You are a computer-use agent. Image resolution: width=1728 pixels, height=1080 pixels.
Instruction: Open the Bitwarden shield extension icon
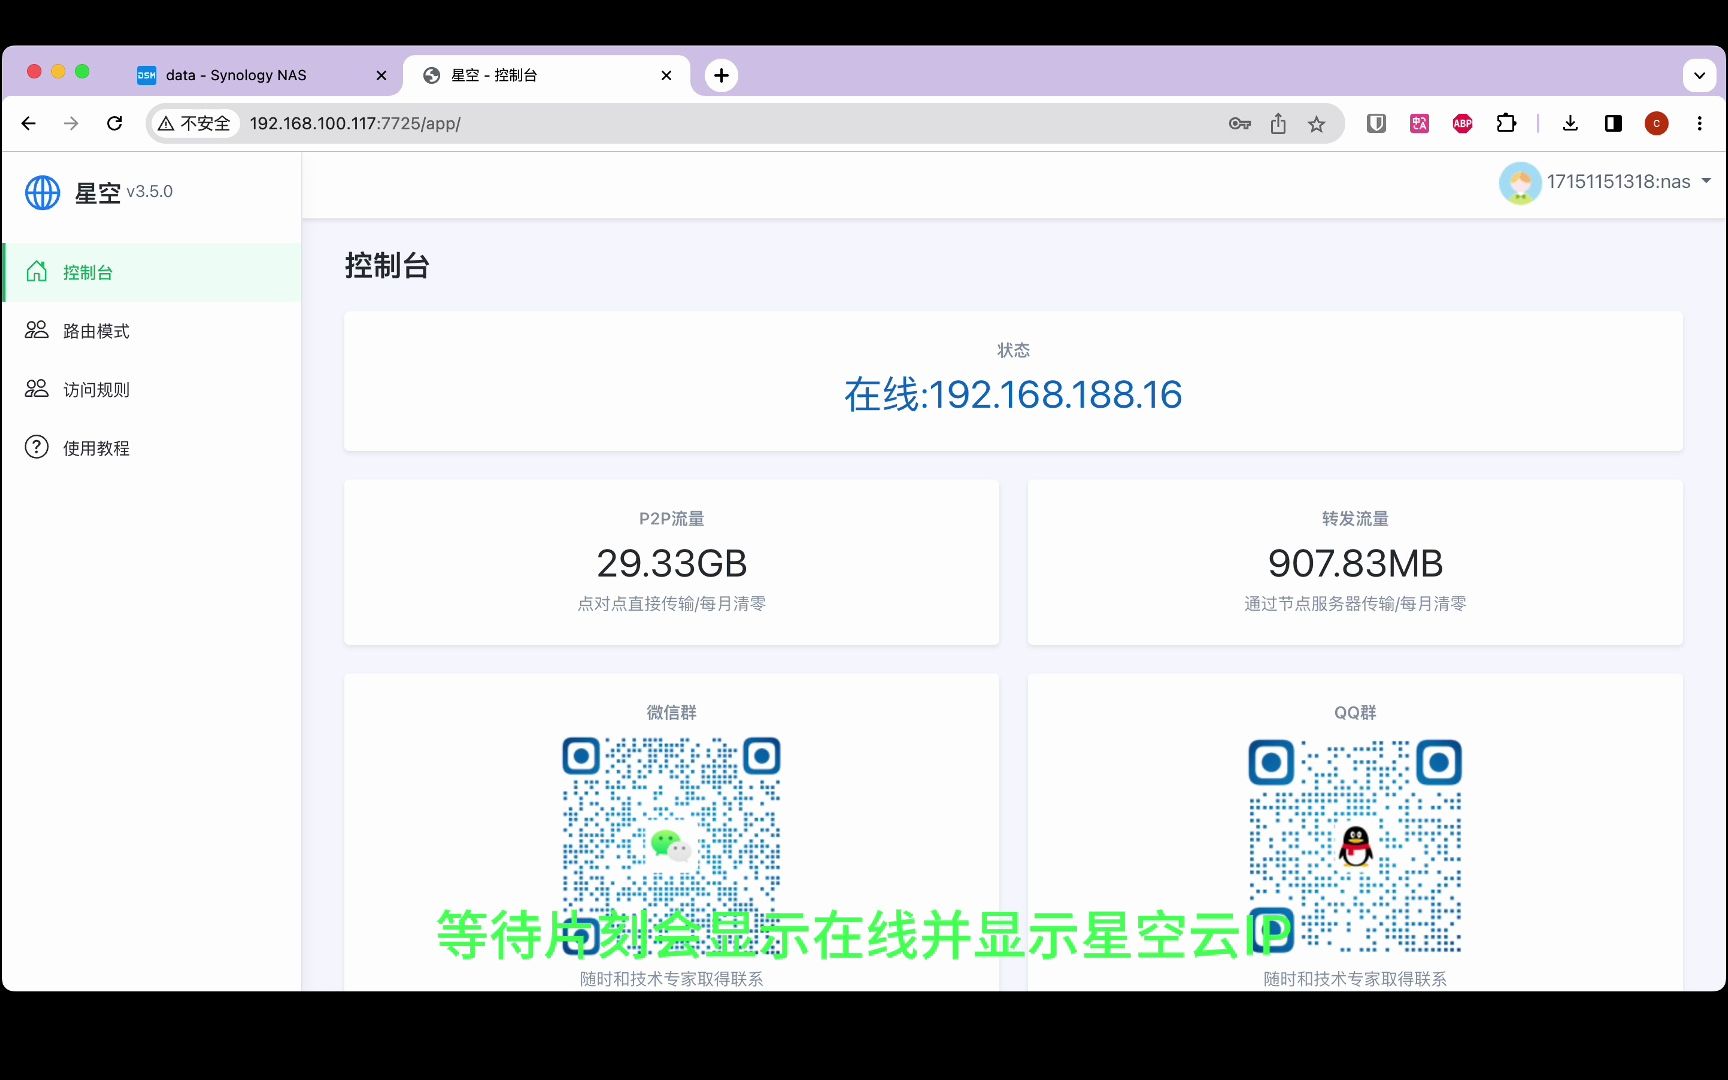pos(1377,123)
